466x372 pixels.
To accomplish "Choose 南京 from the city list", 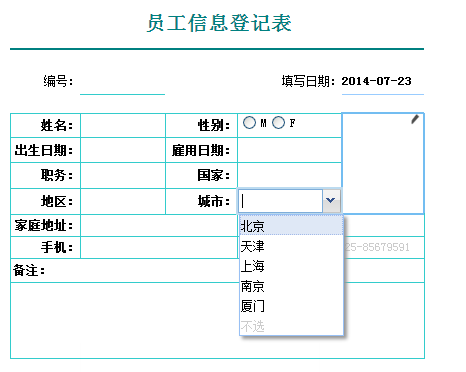I will tap(291, 286).
